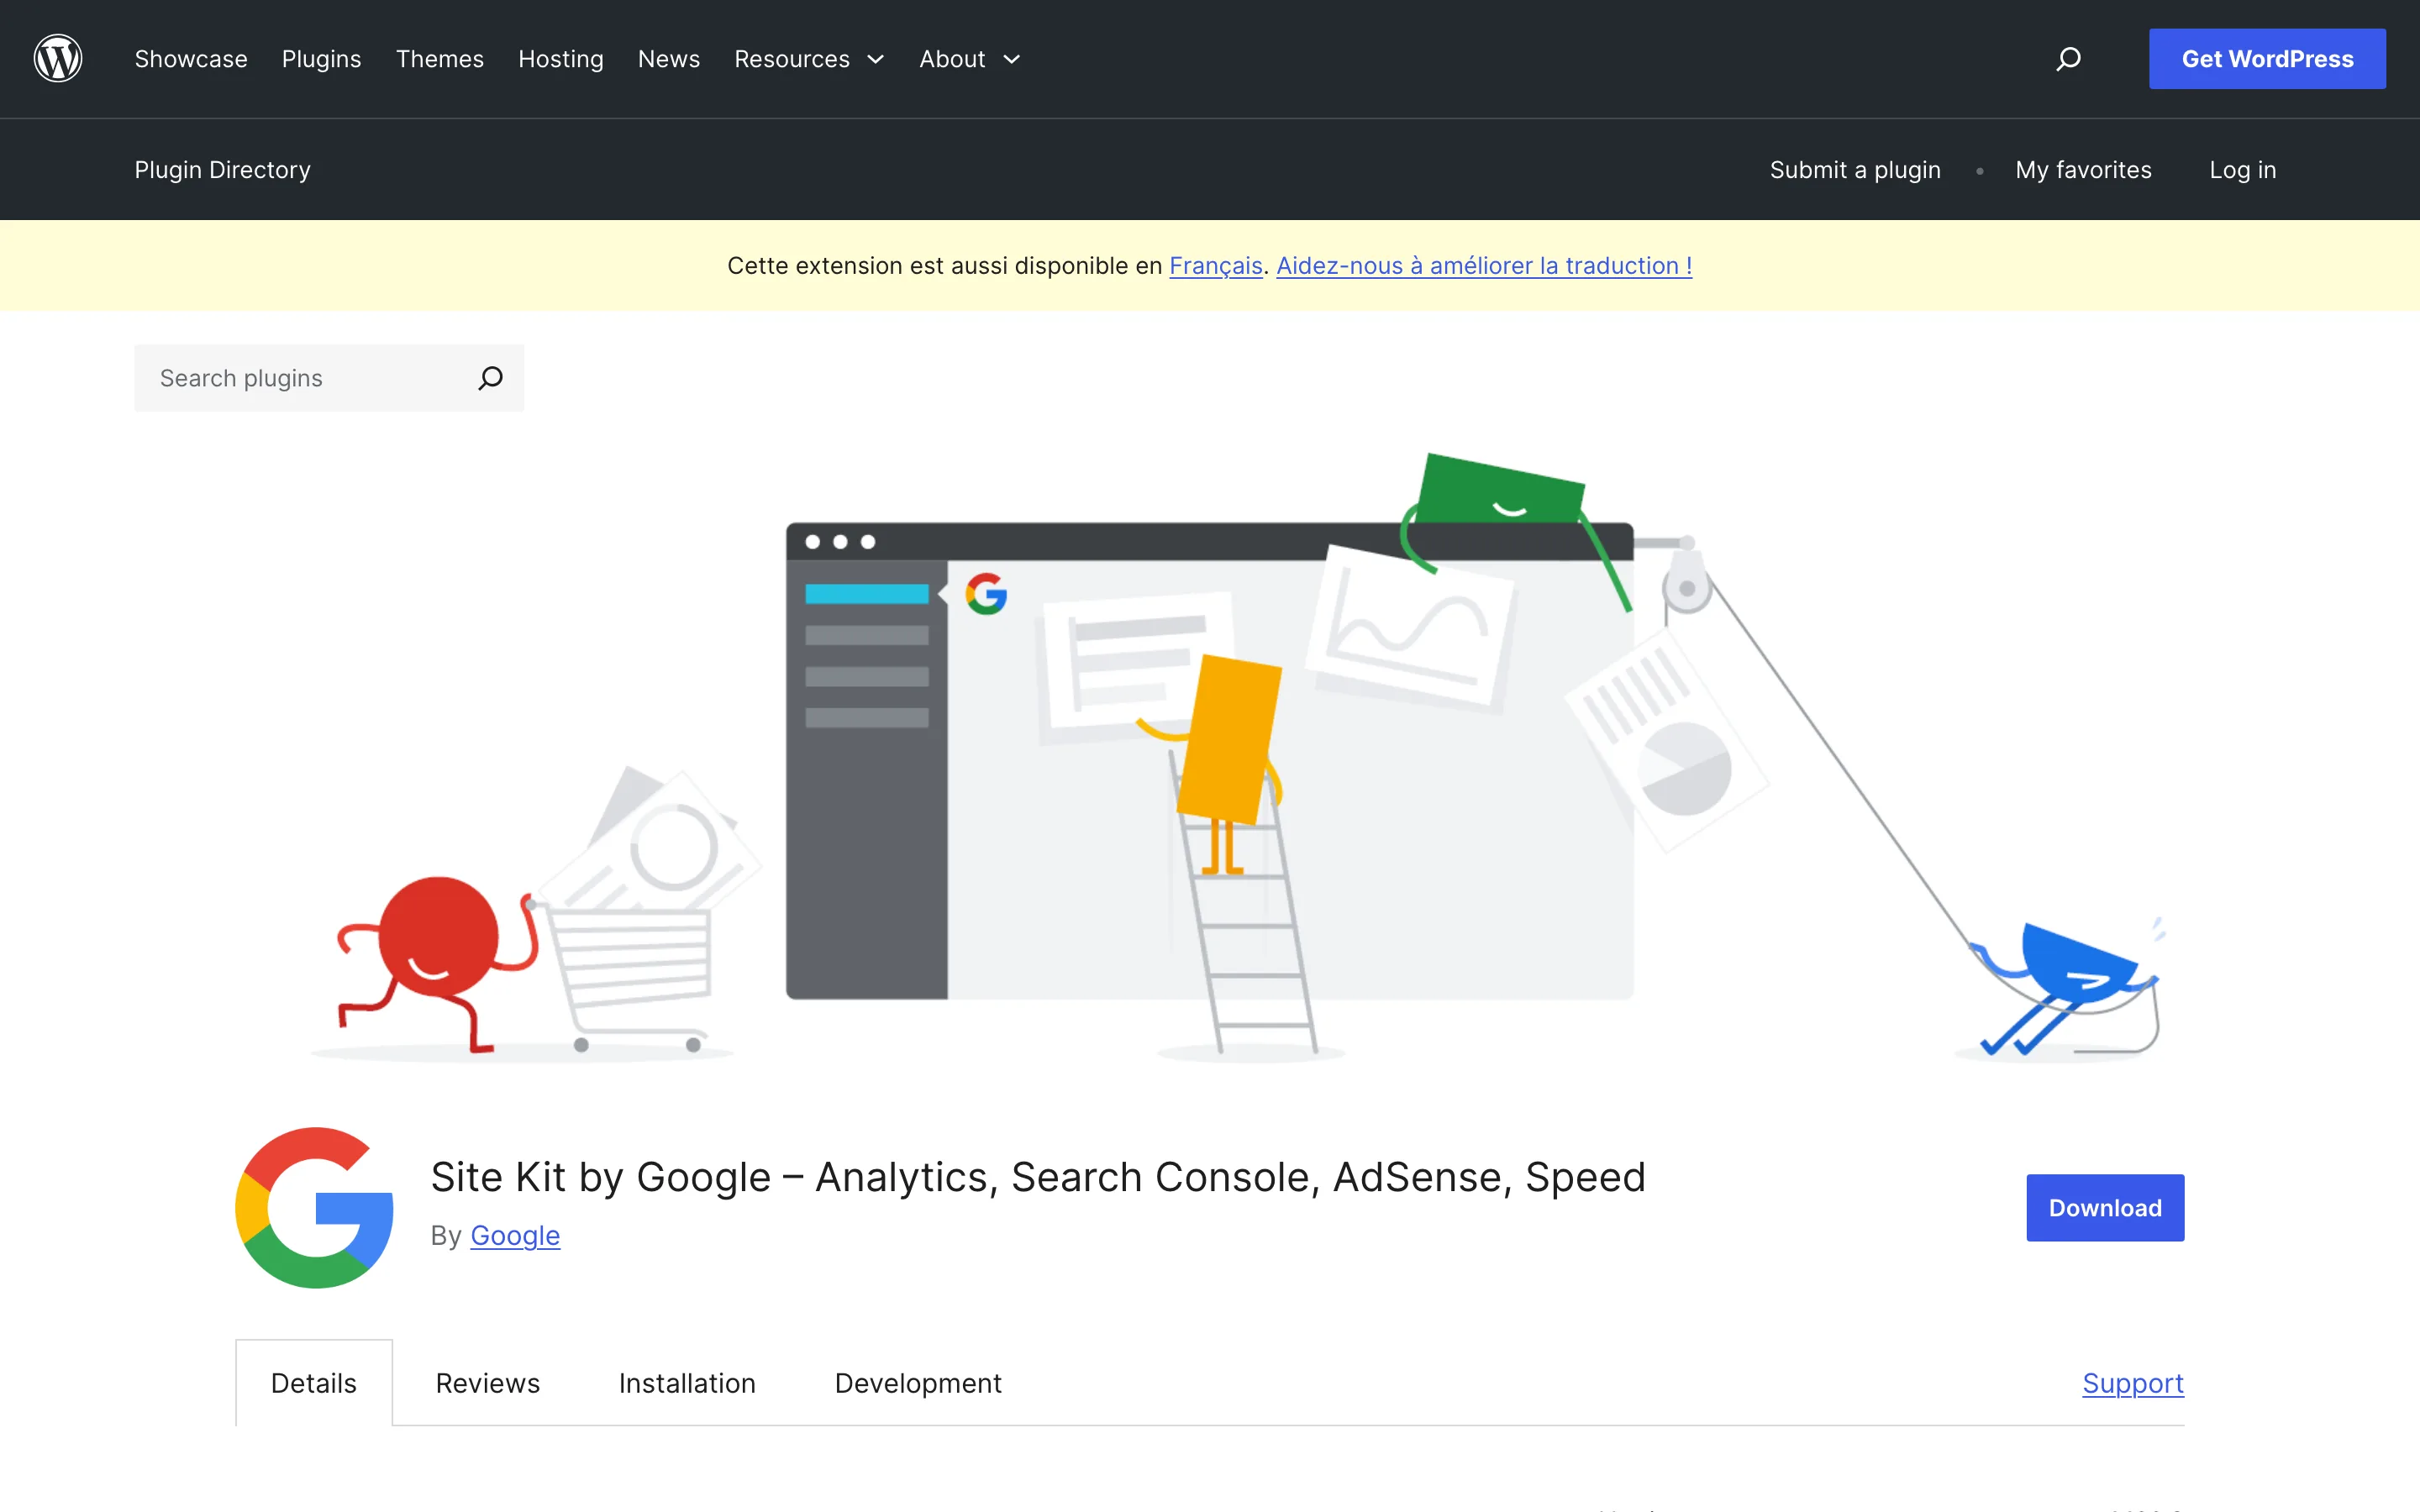
Task: Click the Site Kit banner illustration
Action: (1210, 757)
